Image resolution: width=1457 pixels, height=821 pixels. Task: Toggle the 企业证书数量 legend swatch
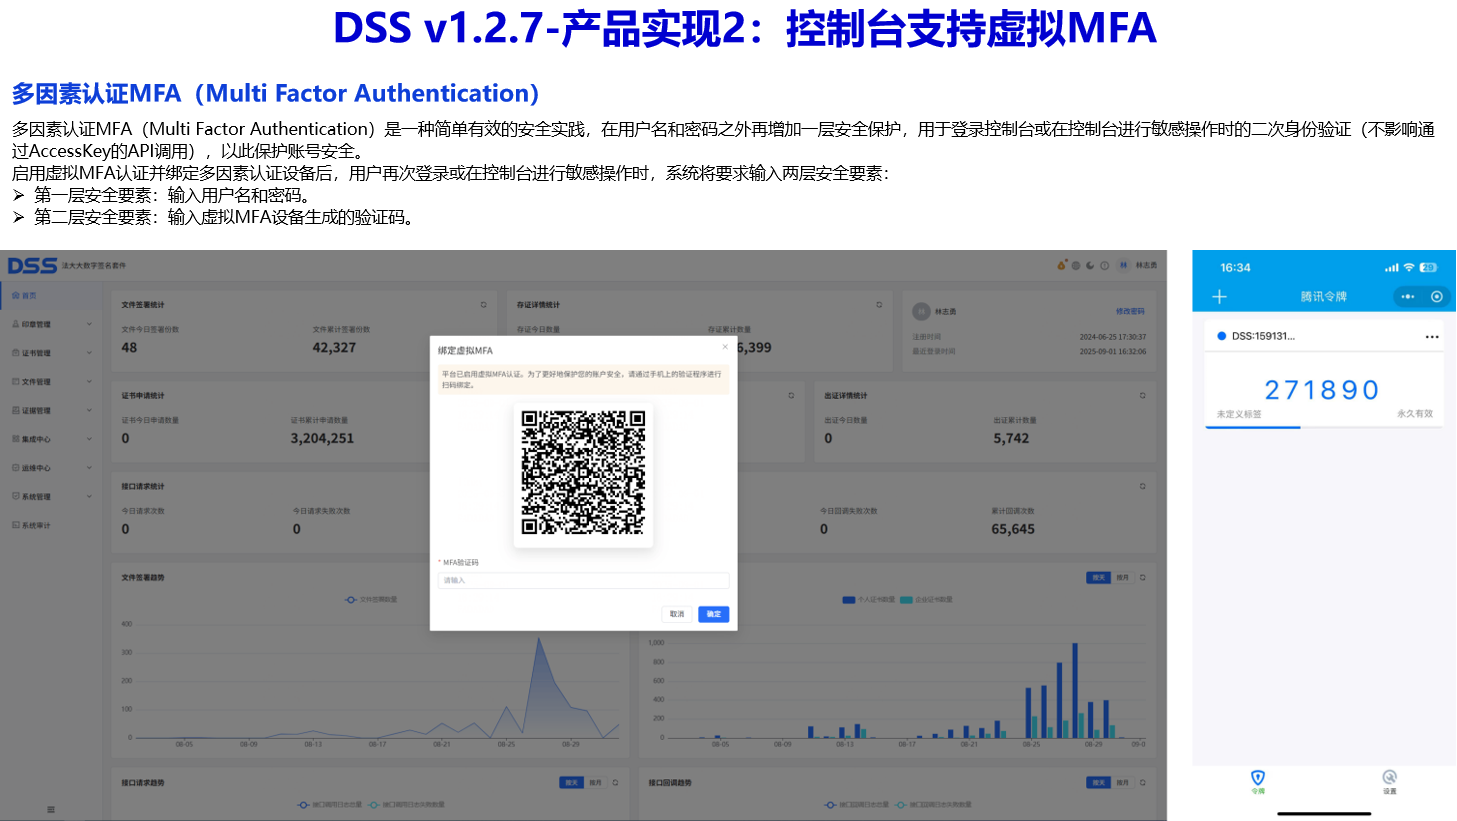pos(906,600)
